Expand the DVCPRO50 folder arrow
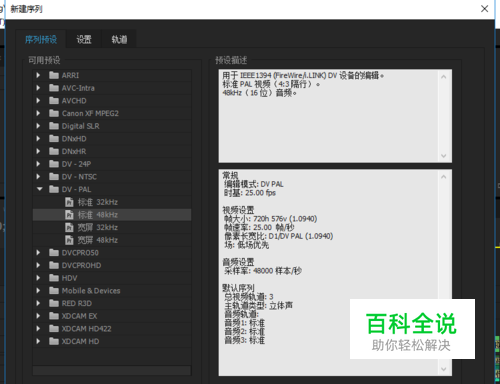Viewport: 500px width, 384px height. [38, 253]
